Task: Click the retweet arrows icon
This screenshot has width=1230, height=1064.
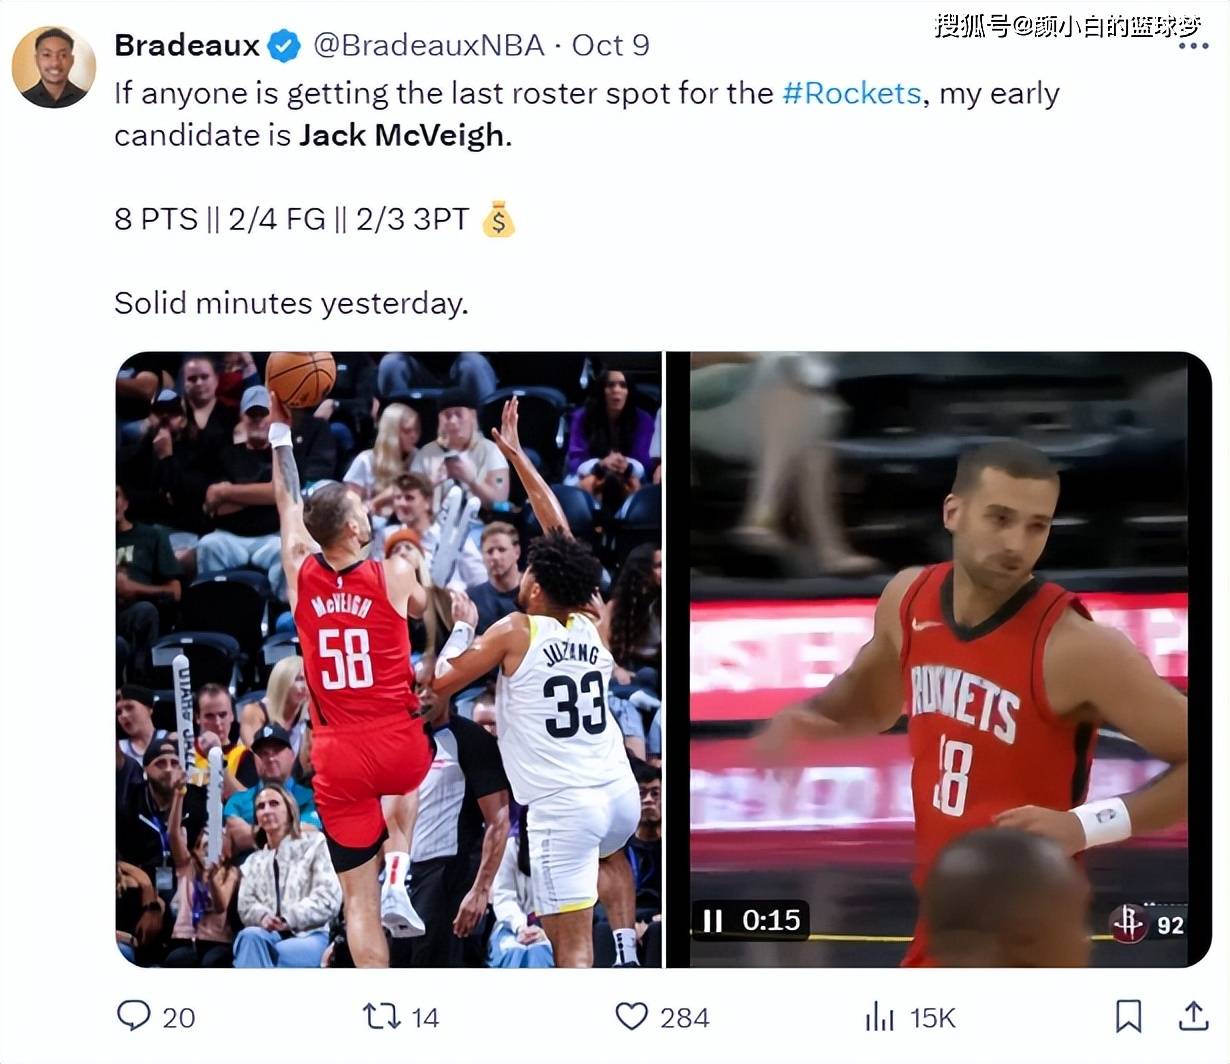Action: (x=381, y=1017)
